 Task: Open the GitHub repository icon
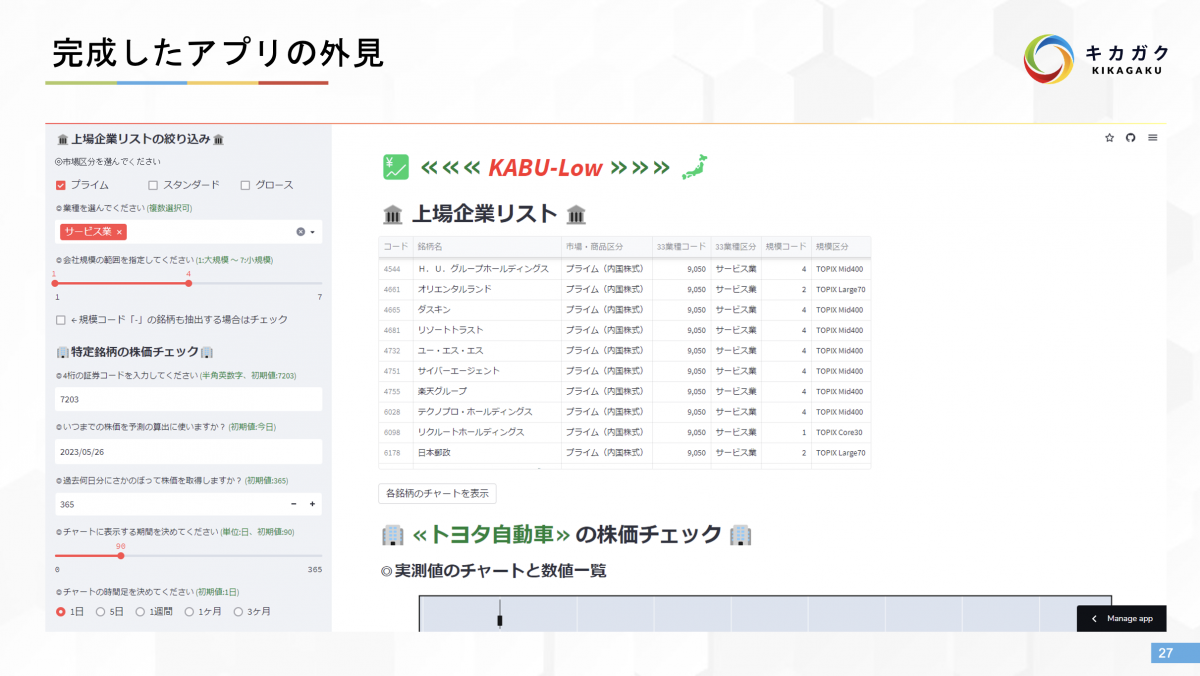coord(1131,138)
